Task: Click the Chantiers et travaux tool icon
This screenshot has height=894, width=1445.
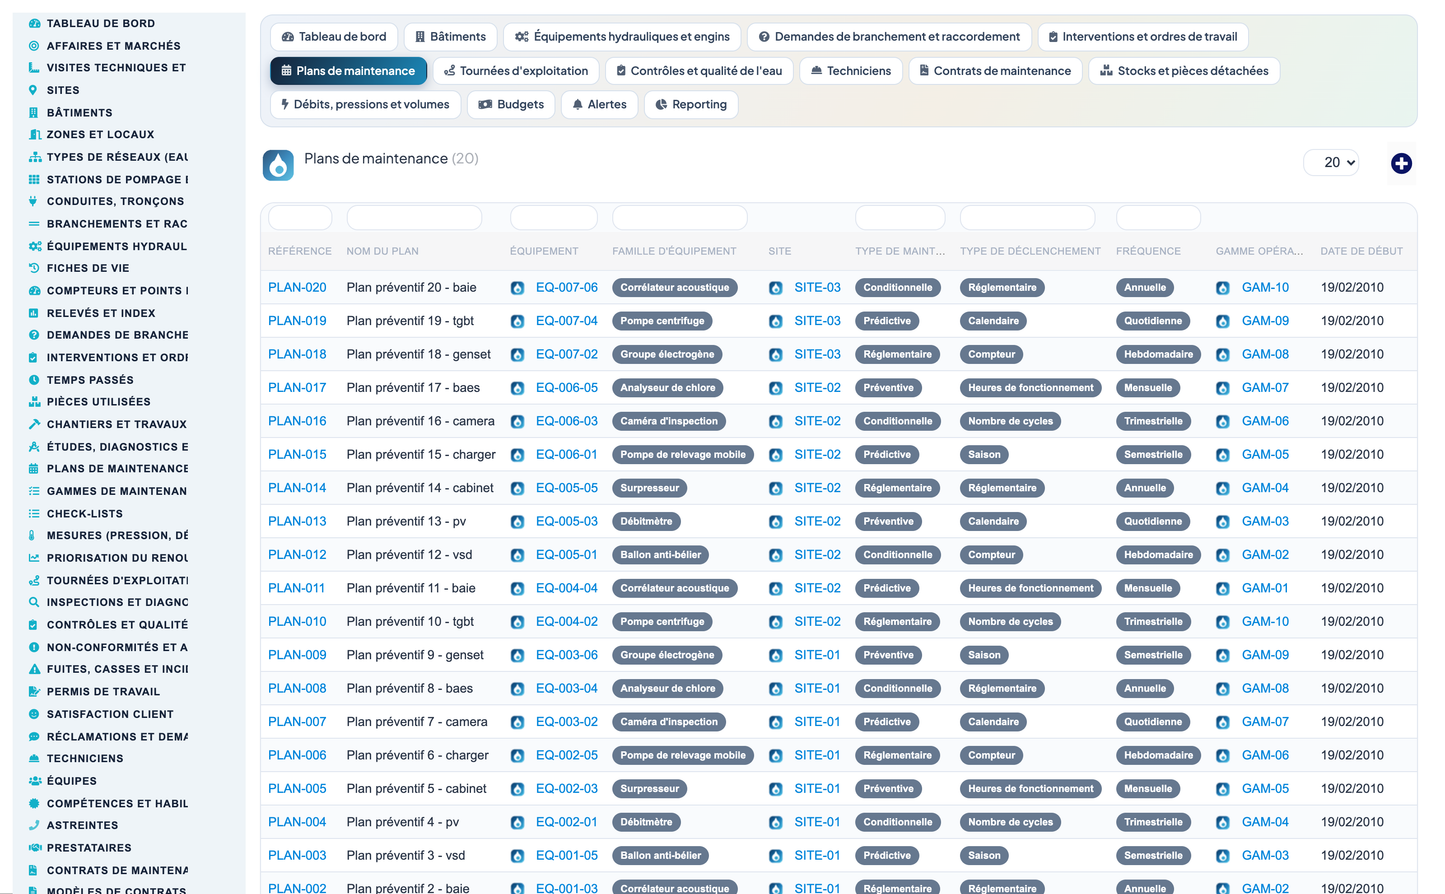Action: pyautogui.click(x=34, y=424)
